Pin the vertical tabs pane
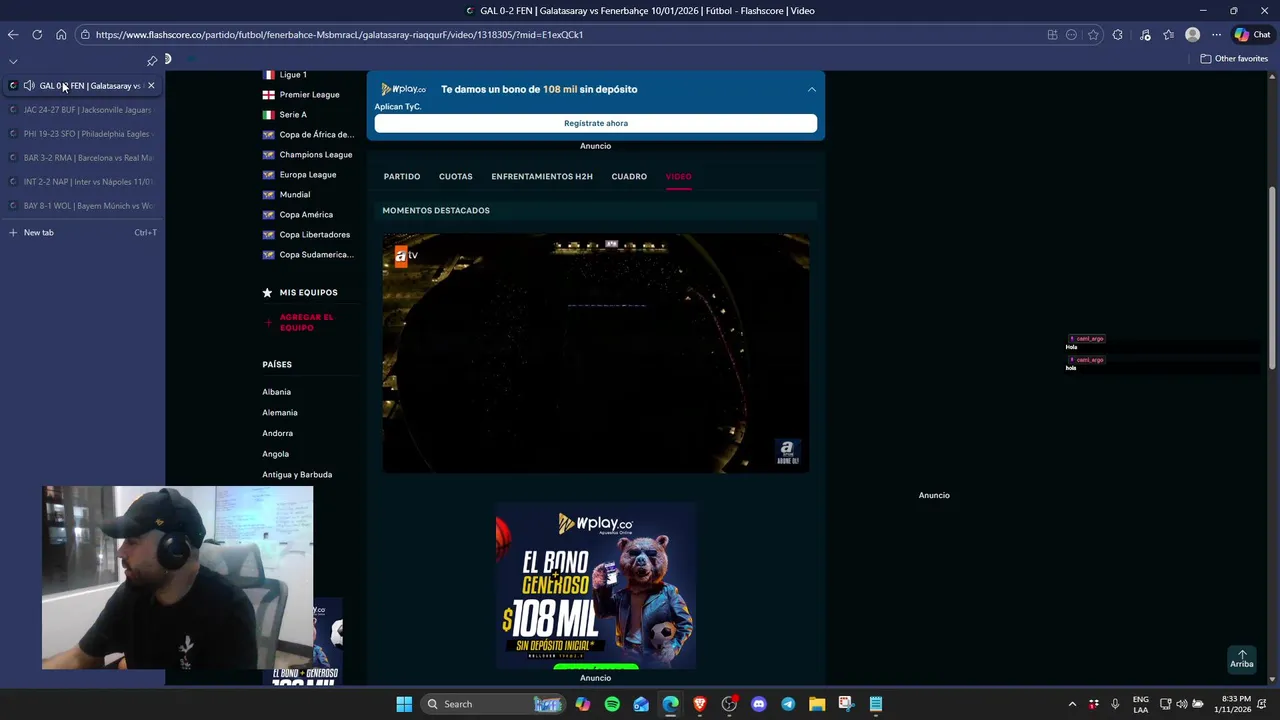Viewport: 1280px width, 720px height. pos(152,60)
